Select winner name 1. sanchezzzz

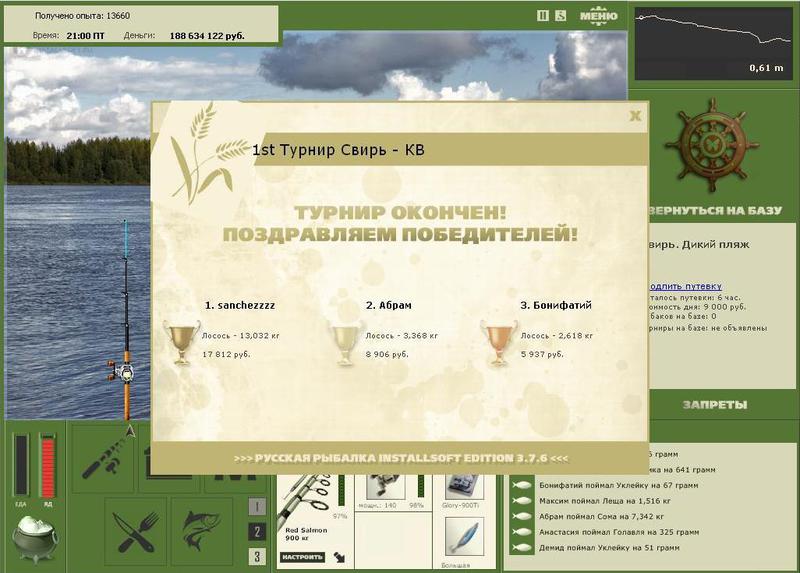pos(240,306)
